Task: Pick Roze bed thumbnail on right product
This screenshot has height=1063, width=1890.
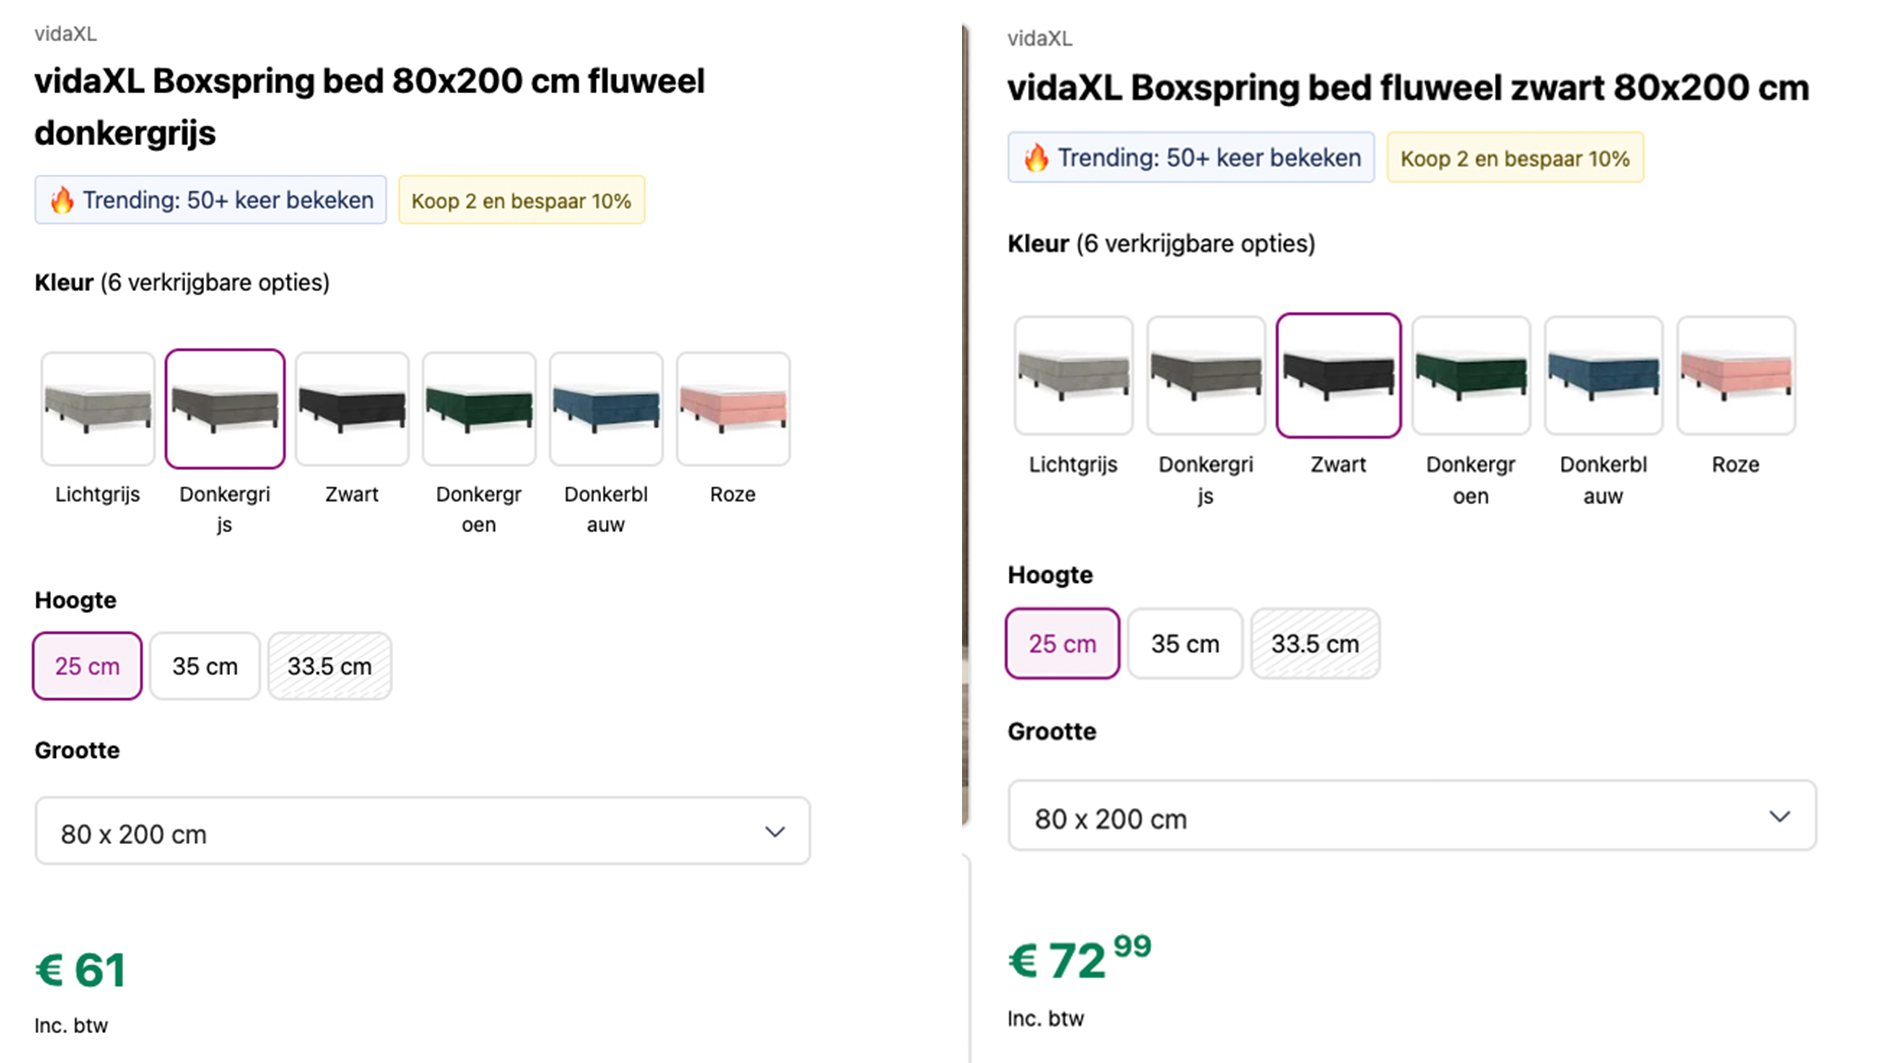Action: (x=1736, y=375)
